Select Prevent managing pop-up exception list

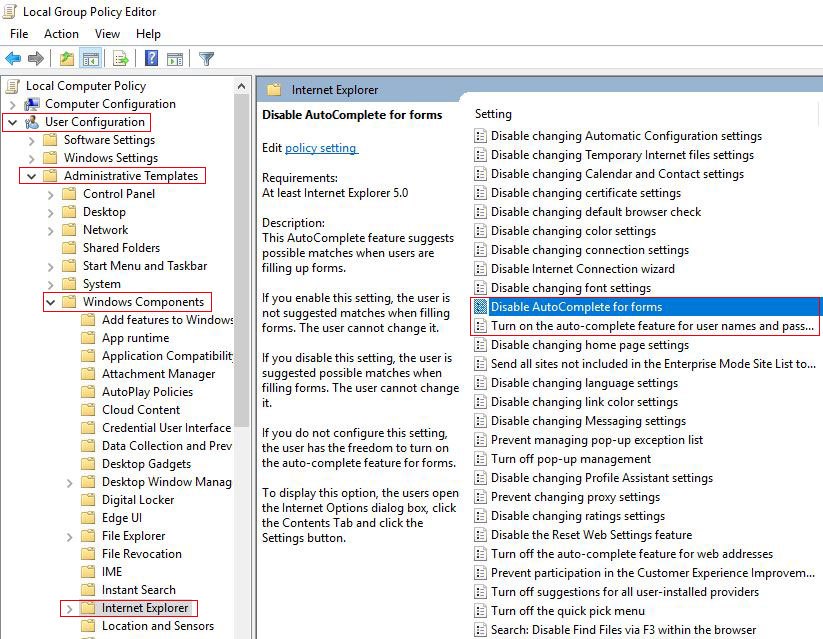(597, 439)
